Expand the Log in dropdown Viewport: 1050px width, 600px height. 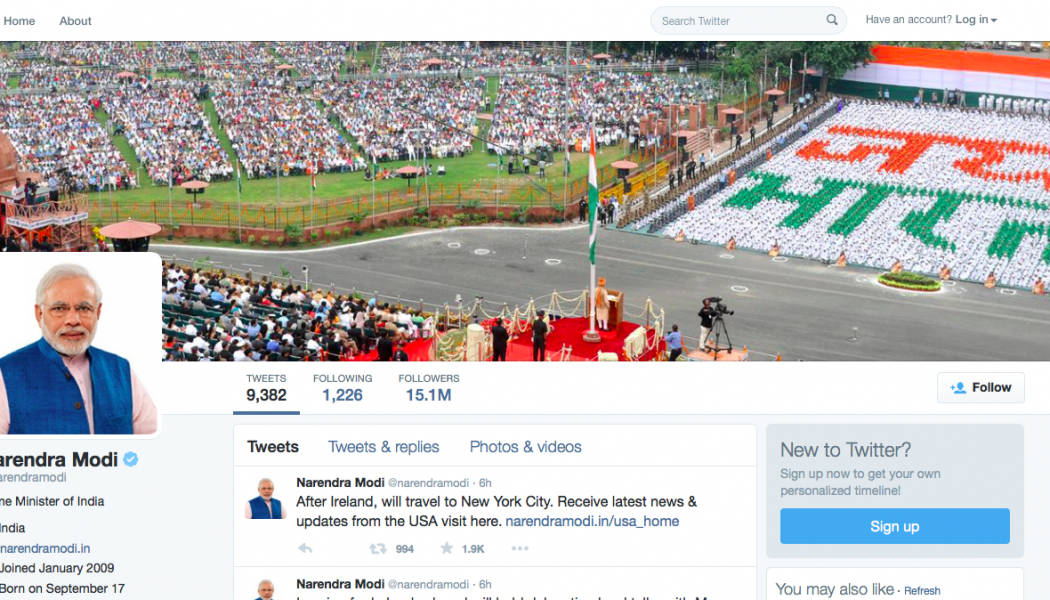[976, 20]
